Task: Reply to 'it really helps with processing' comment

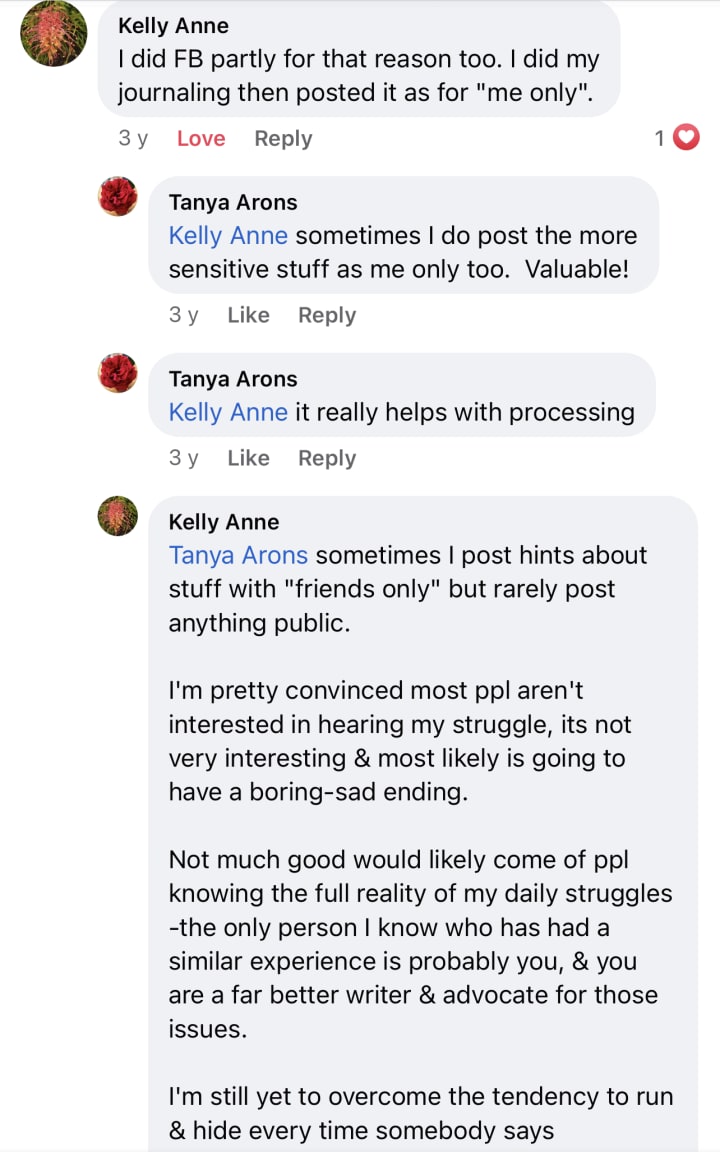Action: (x=326, y=458)
